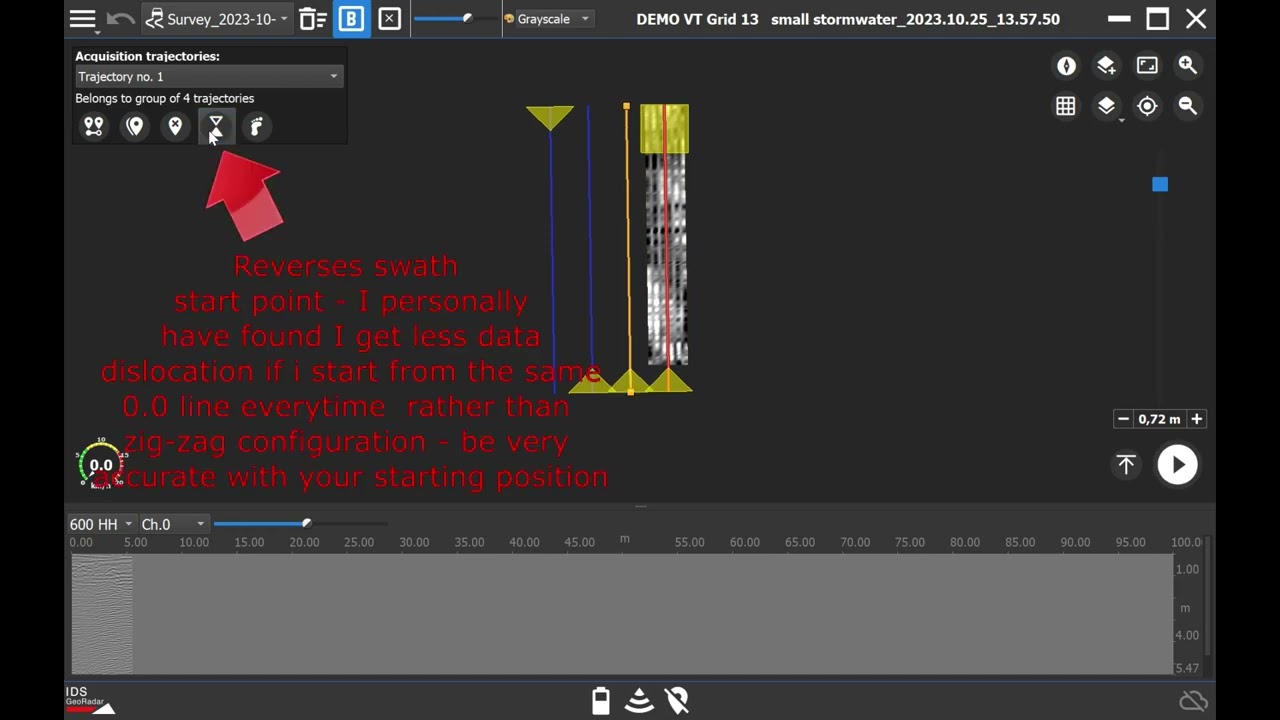Click the blue square on the depth slider
Viewport: 1280px width, 720px height.
coord(1160,184)
